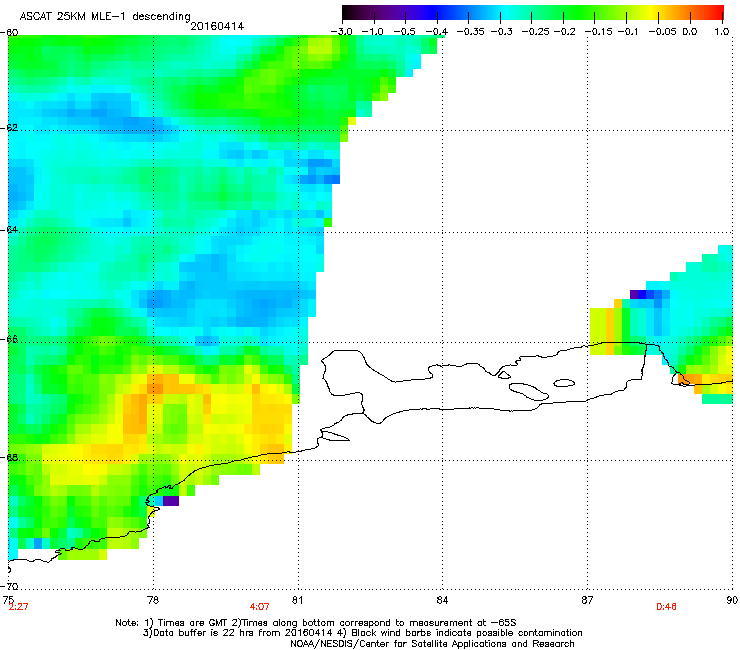740x650 pixels.
Task: Click the black-purple end of the color bar
Action: pyautogui.click(x=352, y=12)
